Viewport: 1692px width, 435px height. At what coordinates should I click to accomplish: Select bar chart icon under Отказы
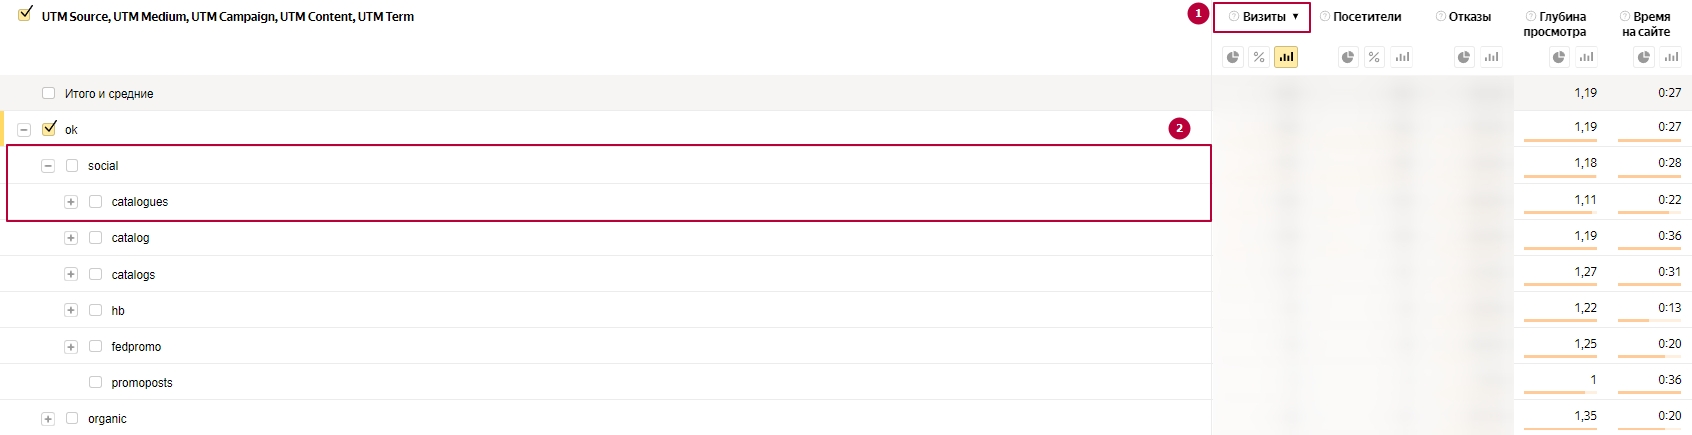[x=1491, y=57]
